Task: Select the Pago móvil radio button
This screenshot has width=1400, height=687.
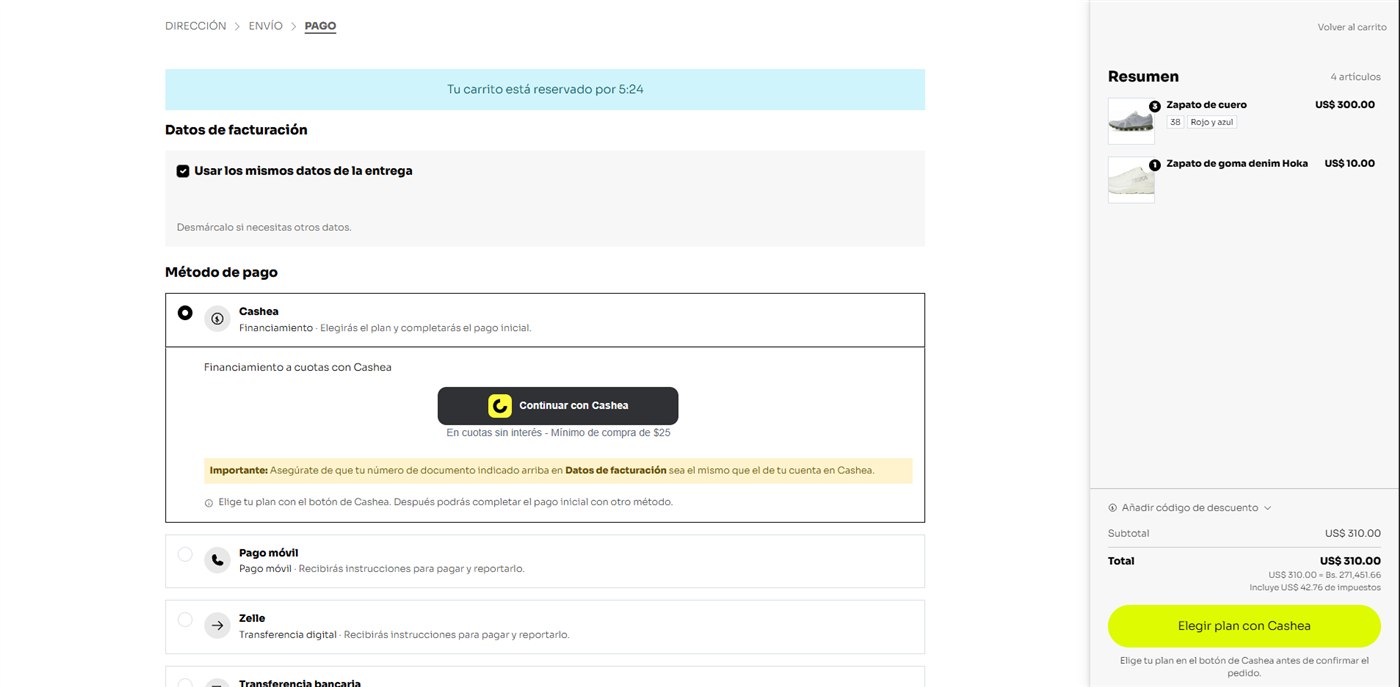Action: [185, 554]
